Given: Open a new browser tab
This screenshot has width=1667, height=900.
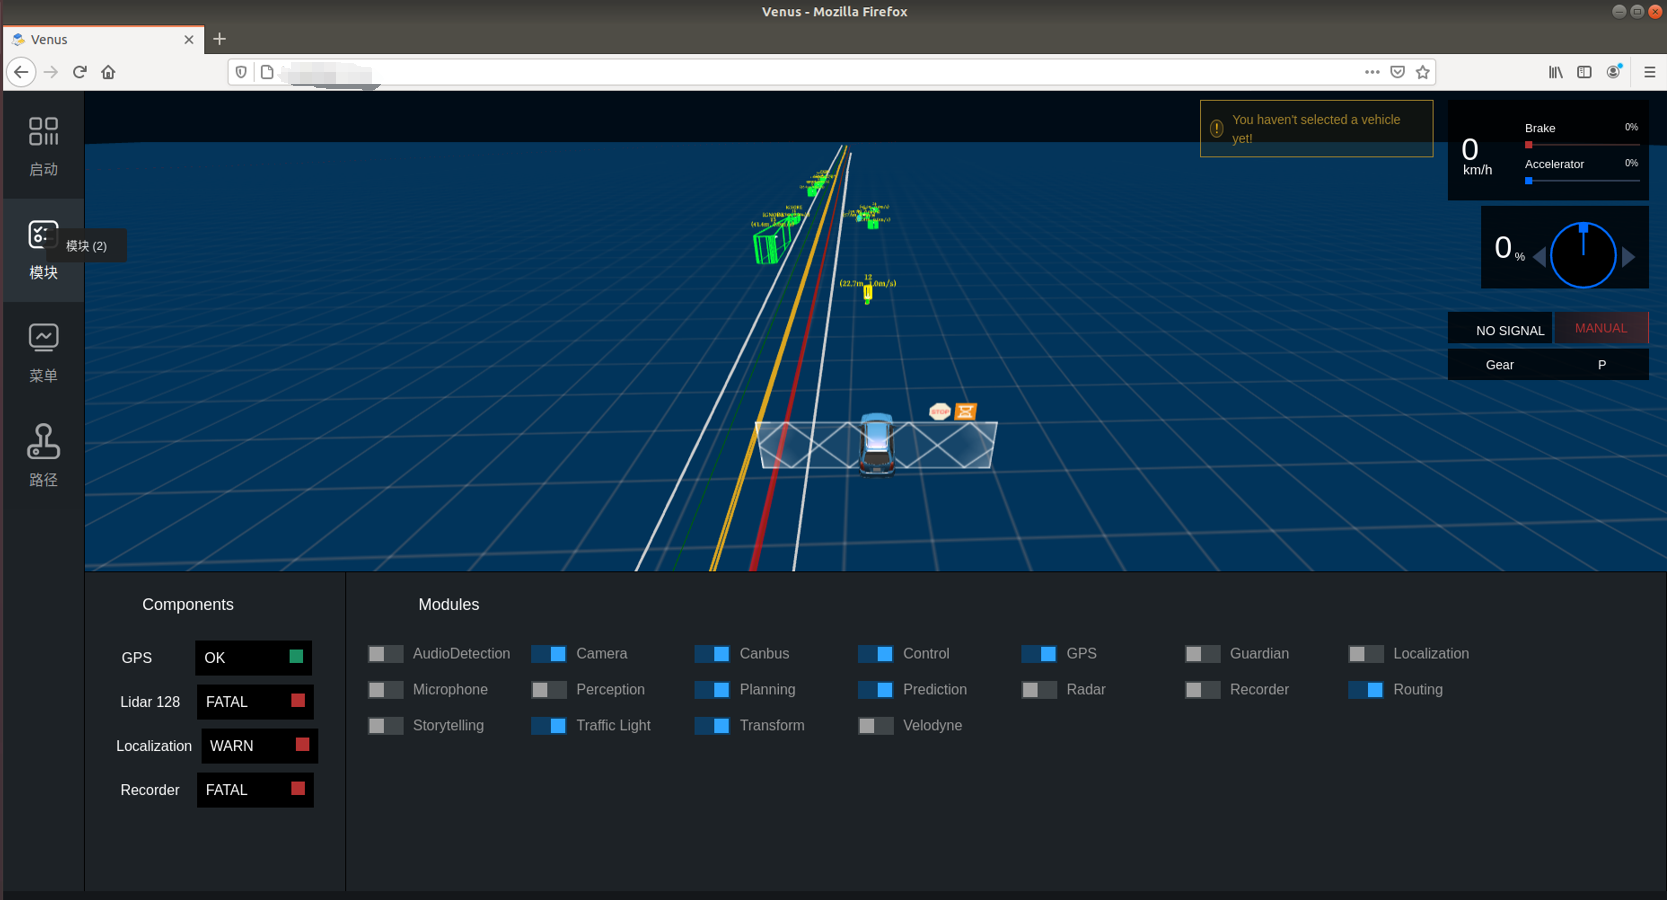Looking at the screenshot, I should coord(220,39).
